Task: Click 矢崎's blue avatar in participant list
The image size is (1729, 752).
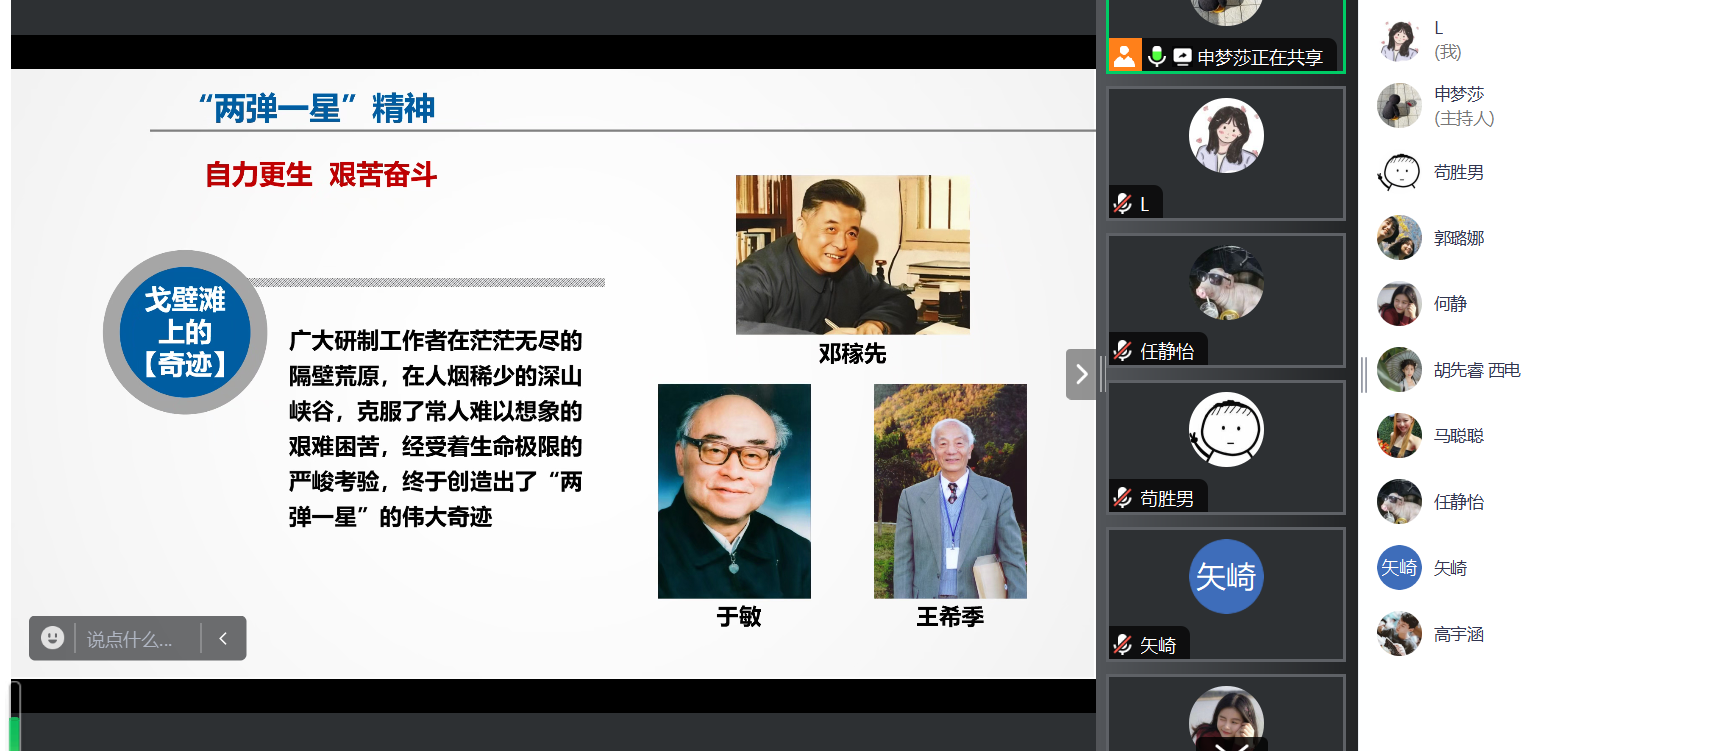Action: coord(1399,568)
